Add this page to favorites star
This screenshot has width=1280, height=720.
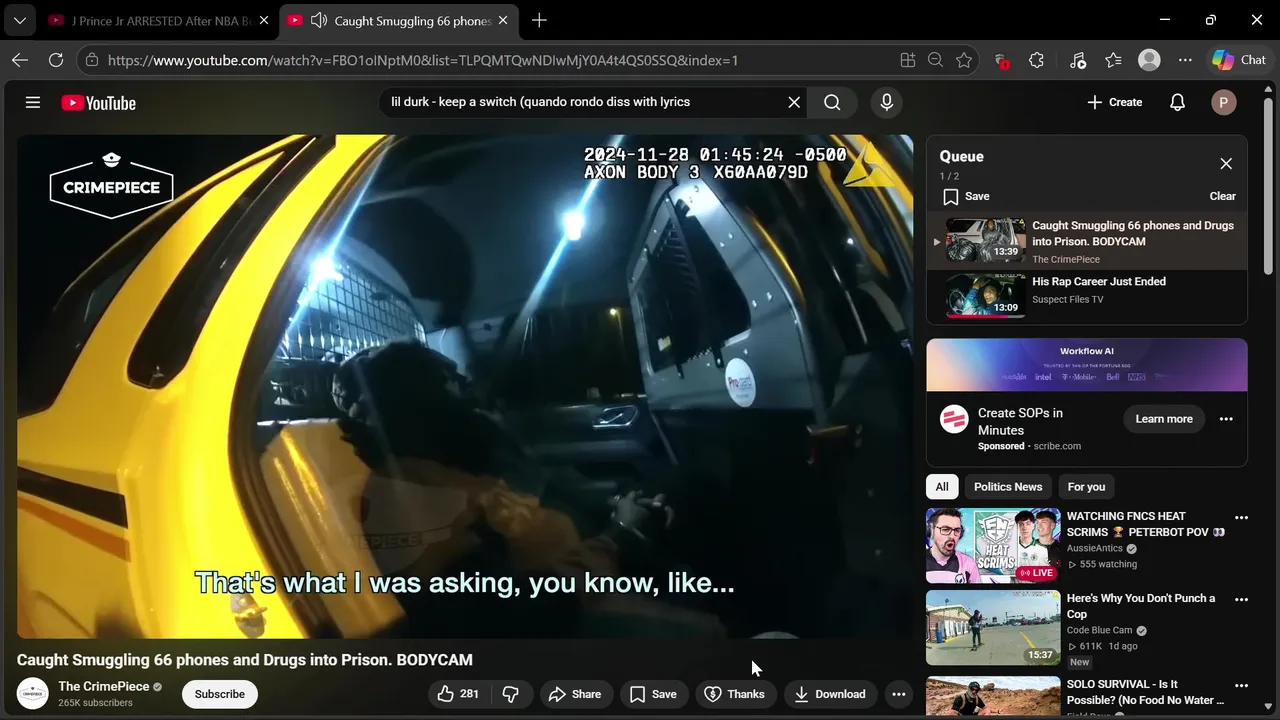point(964,60)
